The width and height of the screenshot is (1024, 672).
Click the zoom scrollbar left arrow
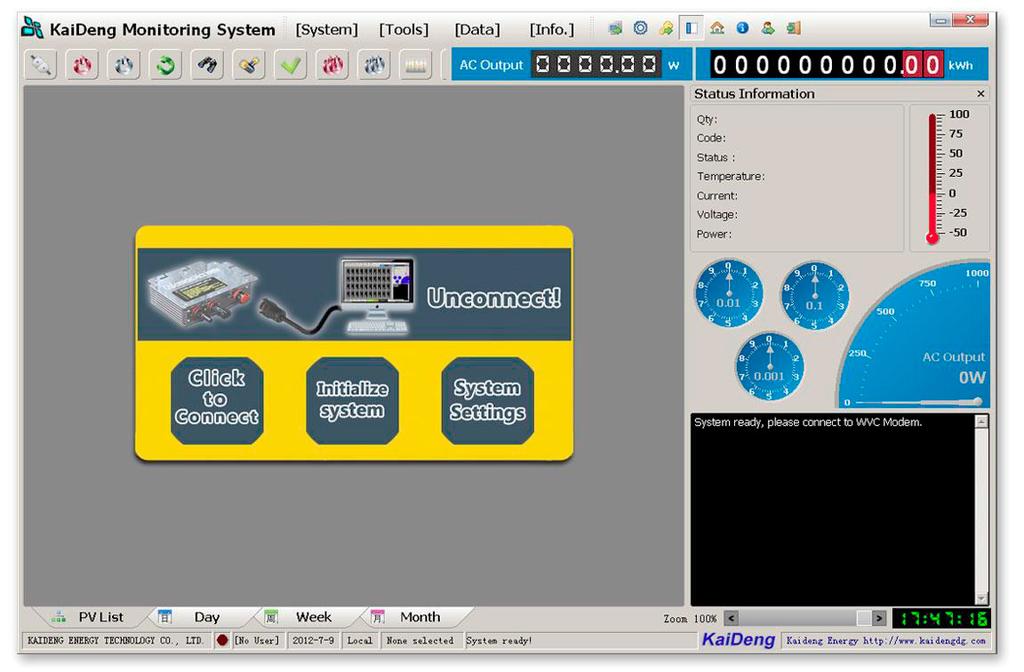pyautogui.click(x=731, y=618)
